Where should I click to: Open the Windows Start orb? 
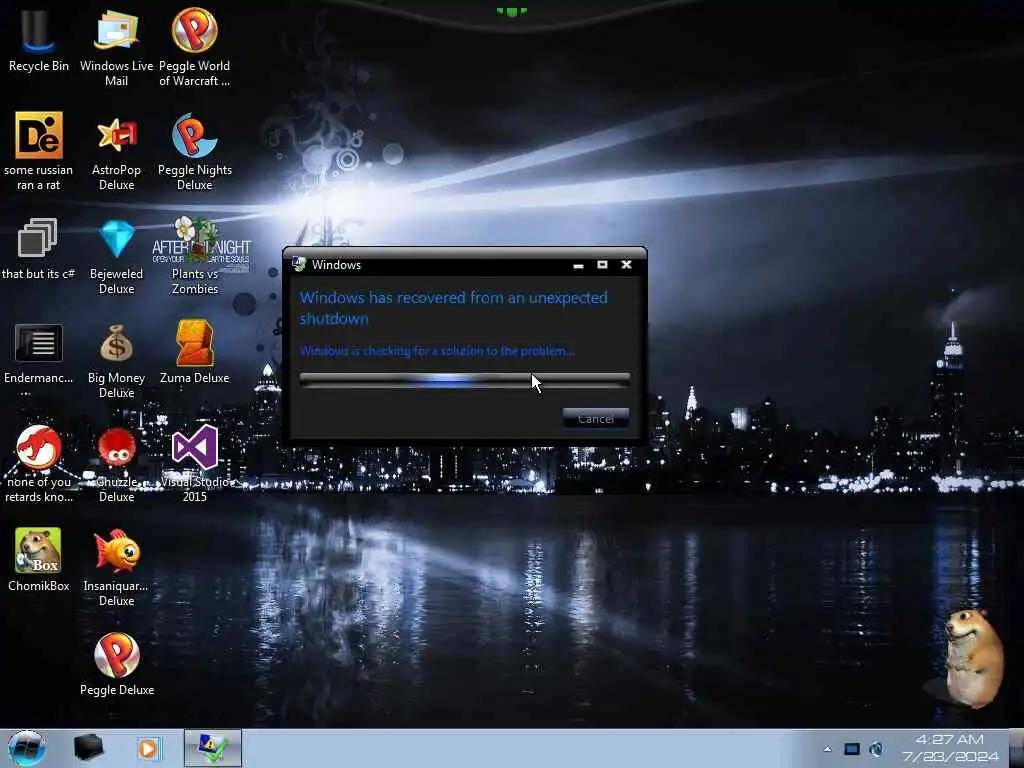pos(27,748)
